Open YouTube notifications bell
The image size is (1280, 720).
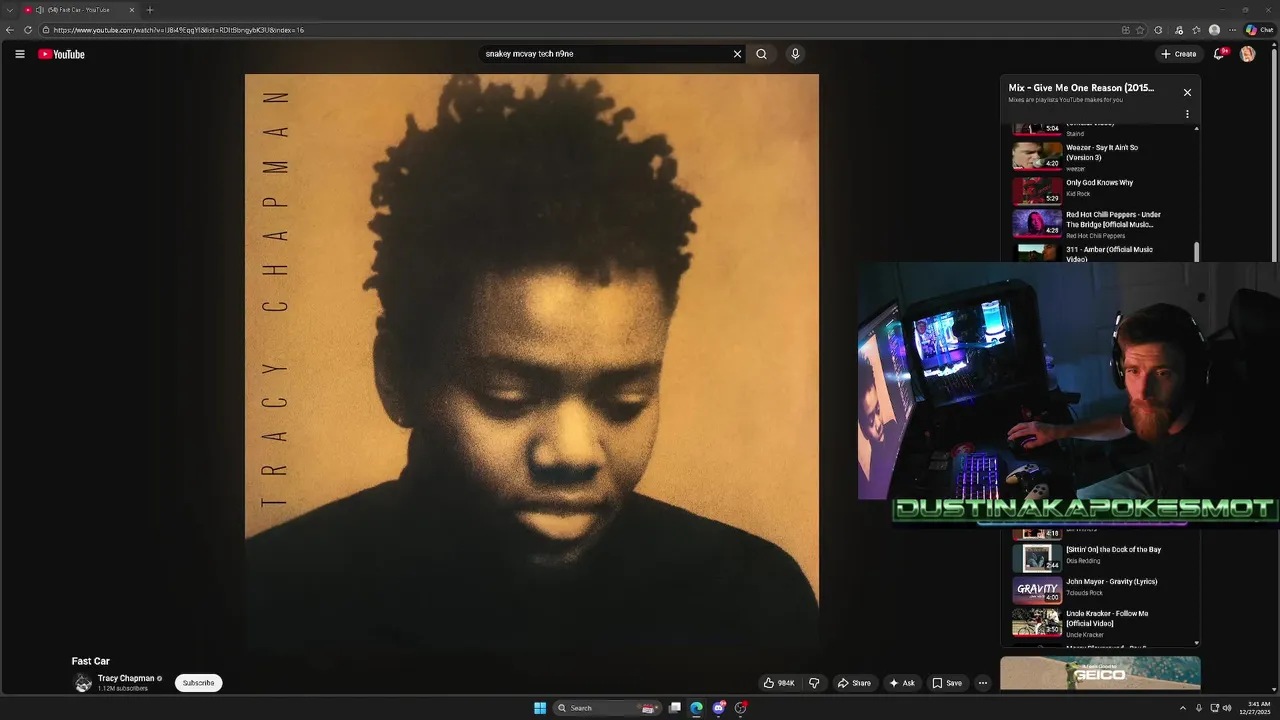click(1218, 54)
